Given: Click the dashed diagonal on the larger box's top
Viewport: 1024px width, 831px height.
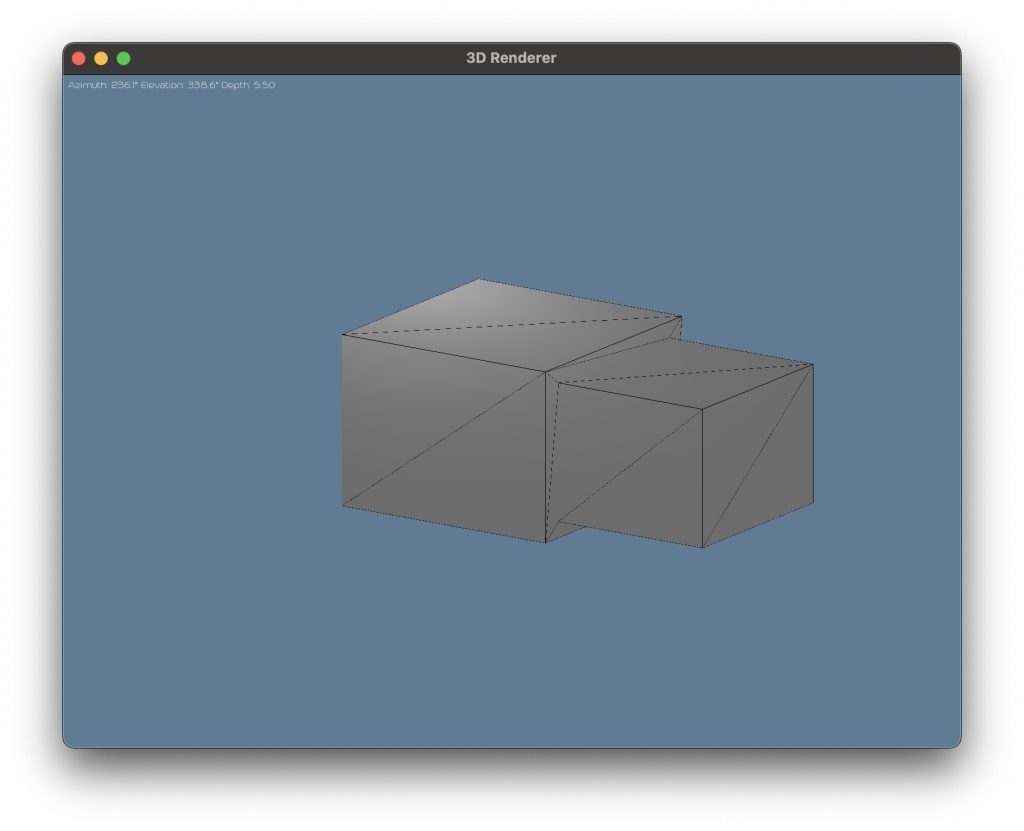Looking at the screenshot, I should (510, 326).
